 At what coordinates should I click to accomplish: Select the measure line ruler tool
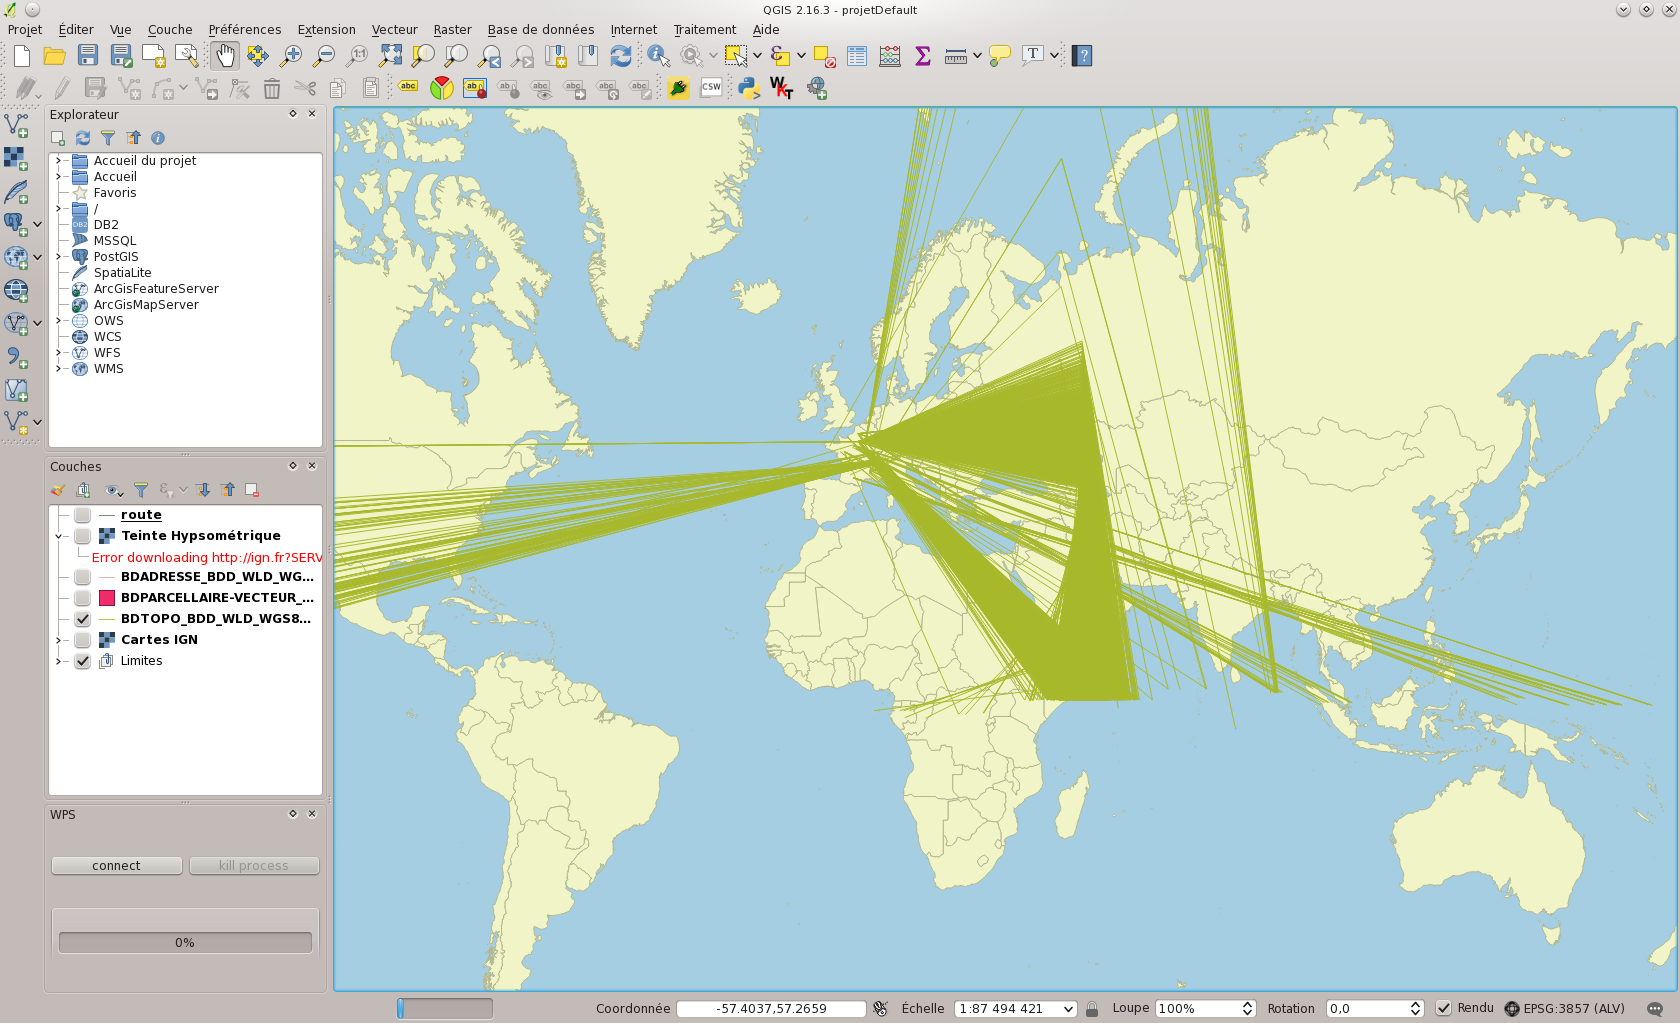click(956, 56)
